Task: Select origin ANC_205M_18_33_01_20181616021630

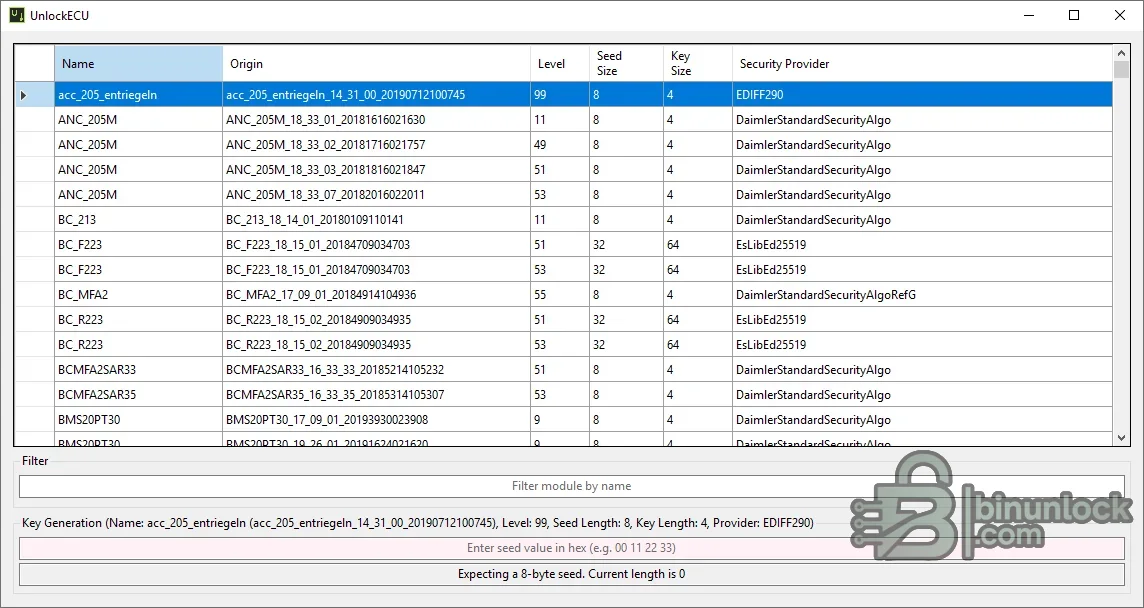Action: [x=376, y=120]
